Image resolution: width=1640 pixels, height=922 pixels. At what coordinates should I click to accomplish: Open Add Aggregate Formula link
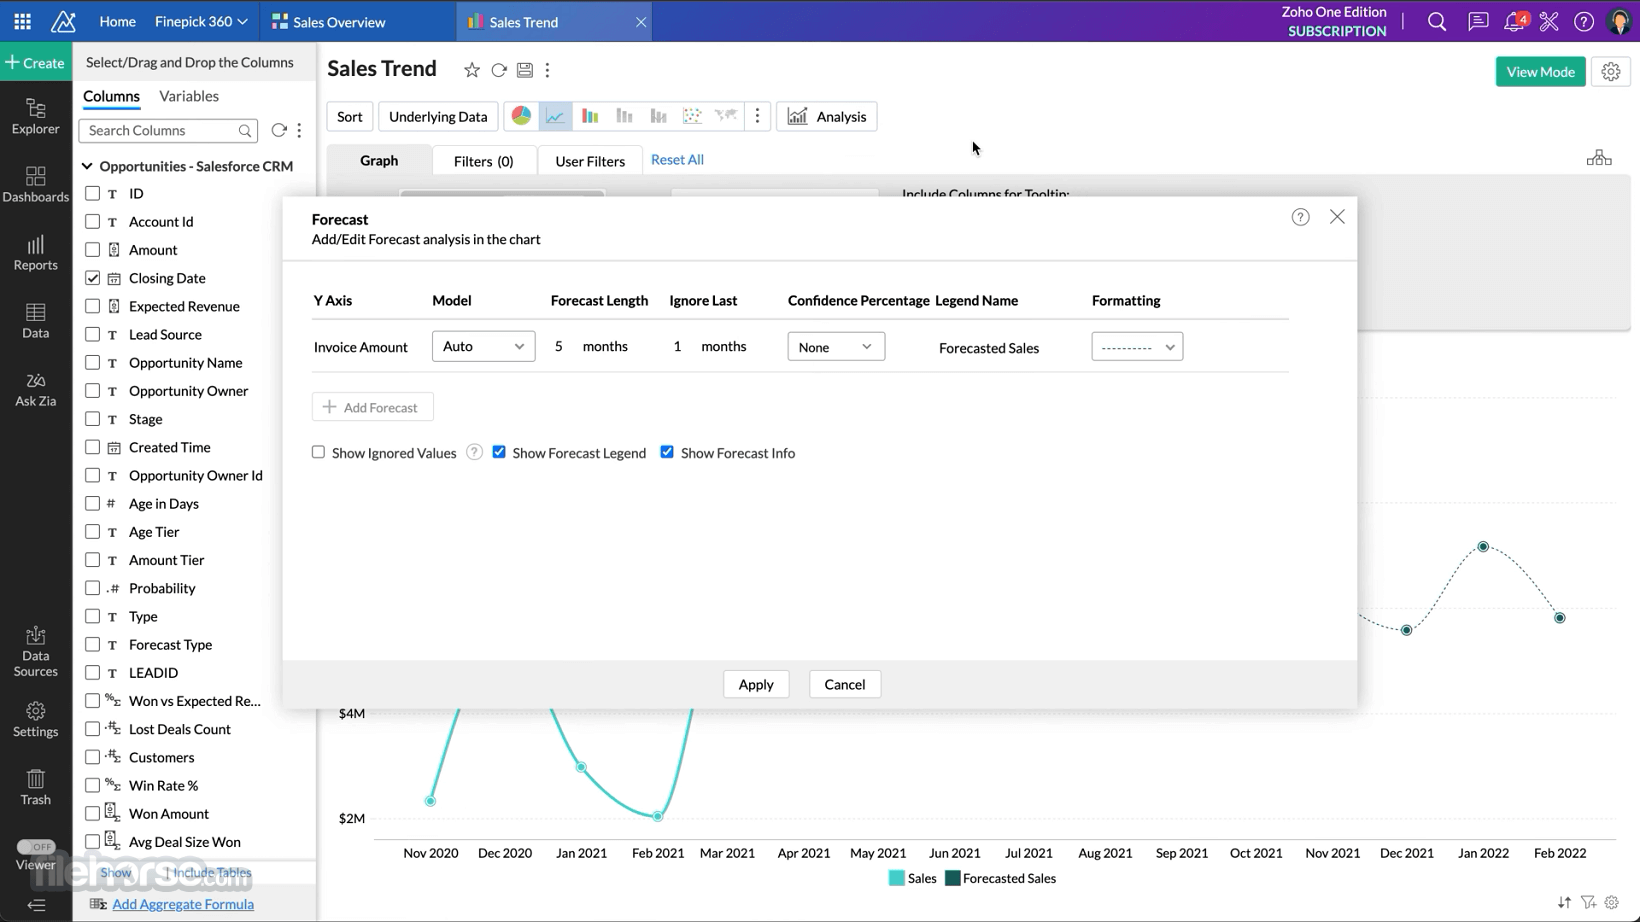[x=183, y=904]
